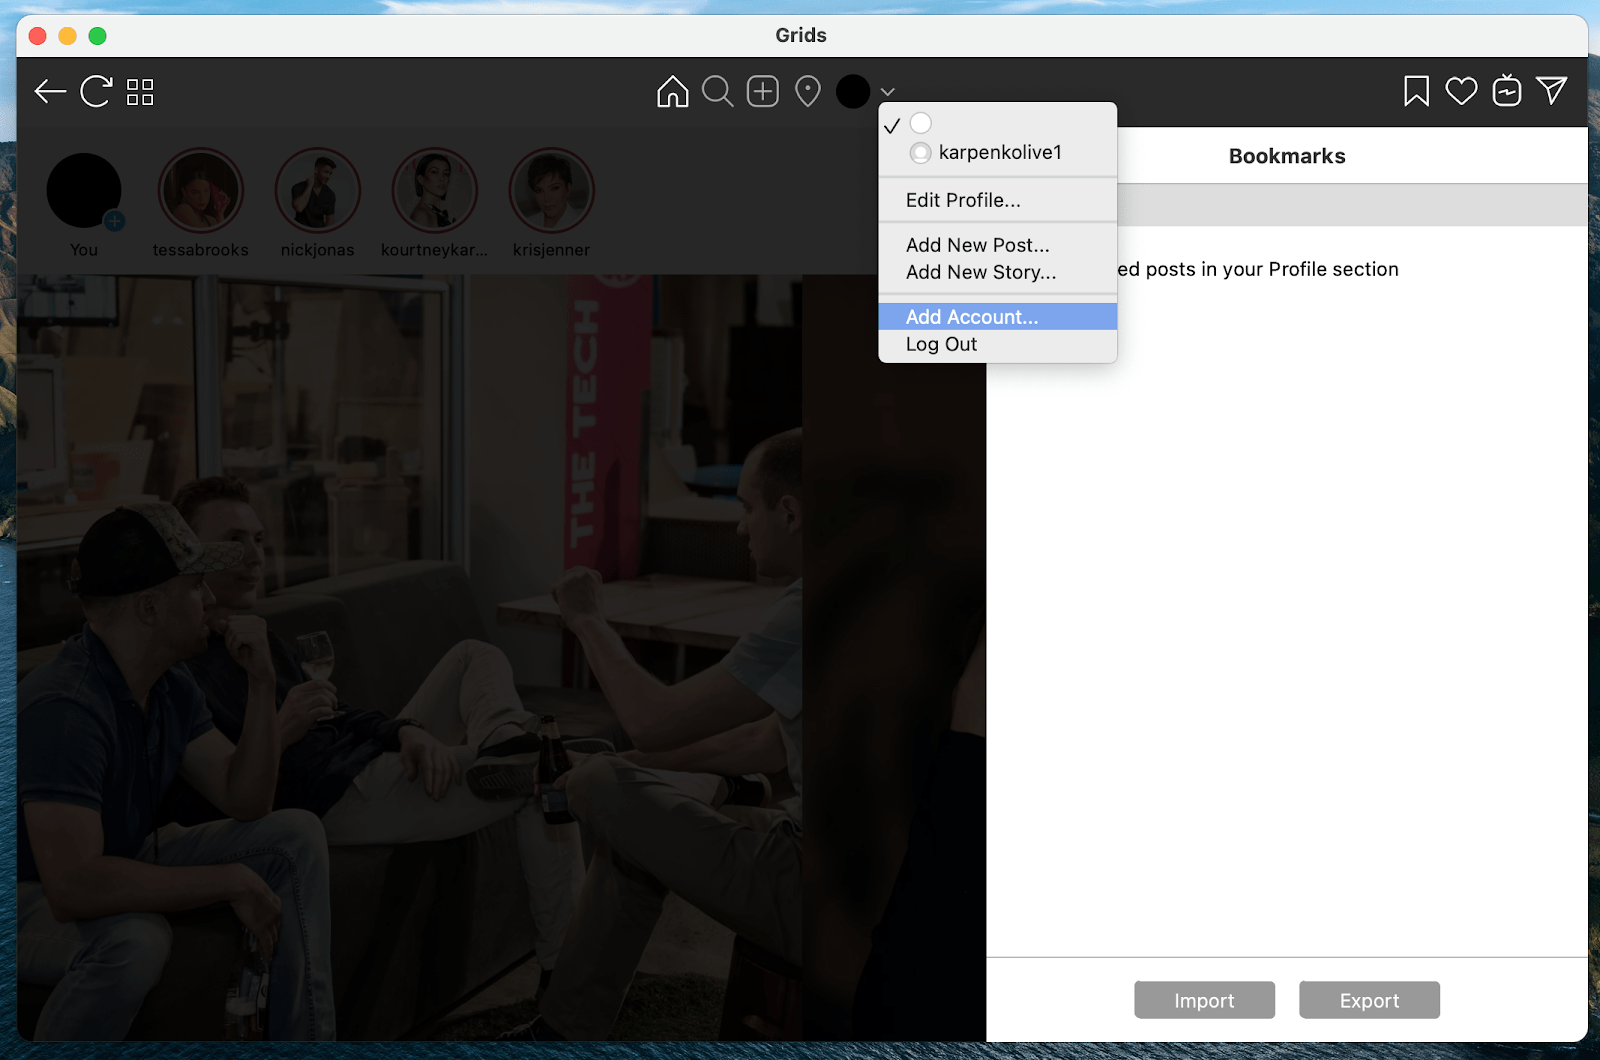Click the nickjonas username label
The height and width of the screenshot is (1060, 1600).
318,250
